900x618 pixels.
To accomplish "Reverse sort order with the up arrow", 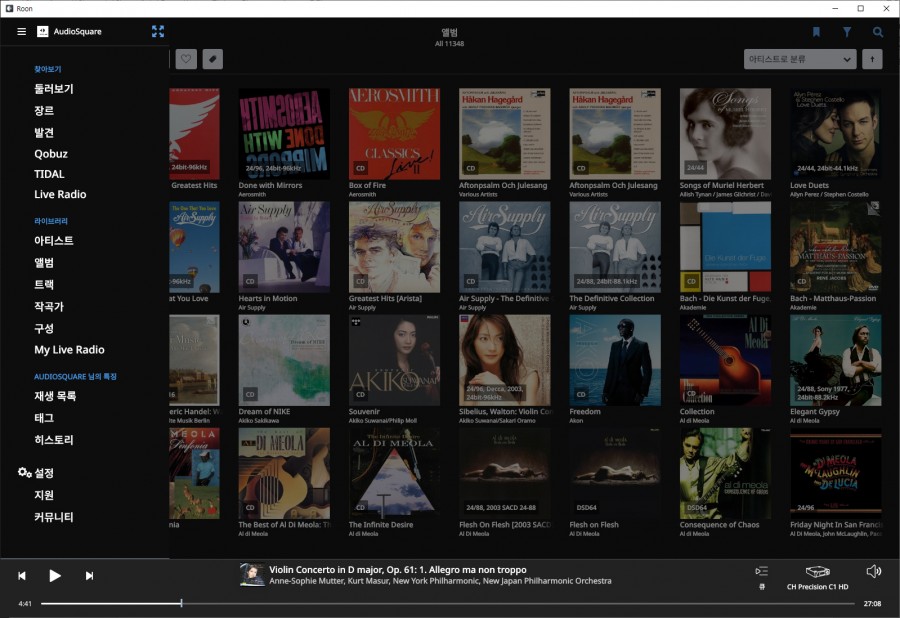I will coord(872,59).
